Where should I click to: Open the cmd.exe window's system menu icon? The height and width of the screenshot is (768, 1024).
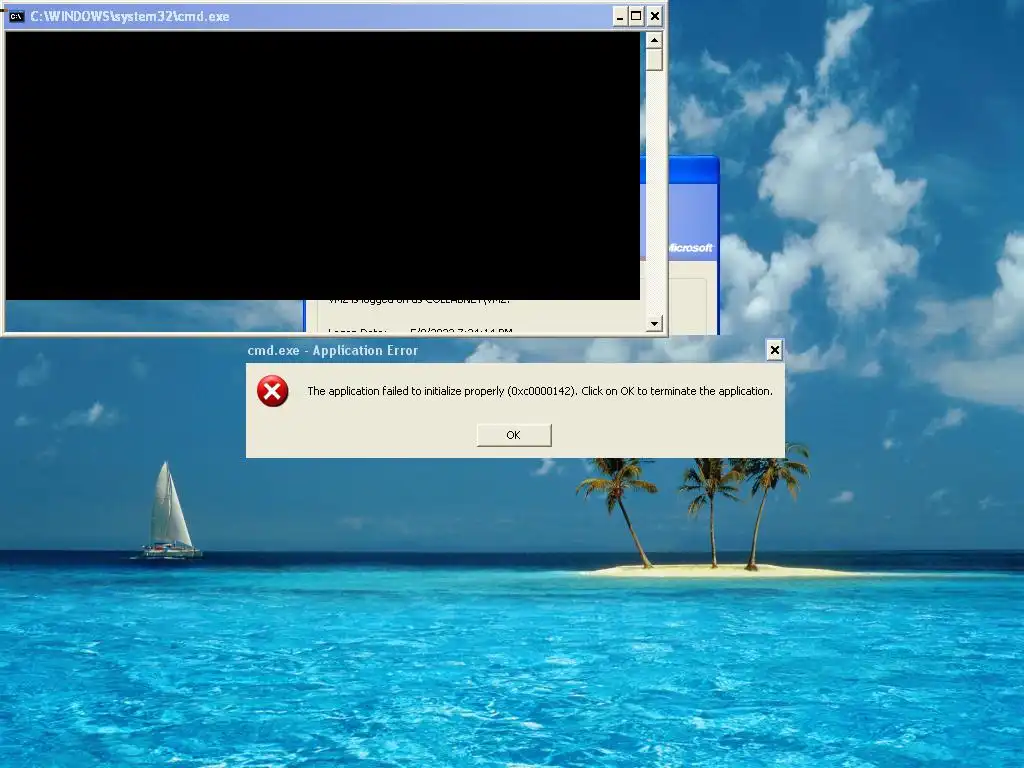(x=16, y=16)
